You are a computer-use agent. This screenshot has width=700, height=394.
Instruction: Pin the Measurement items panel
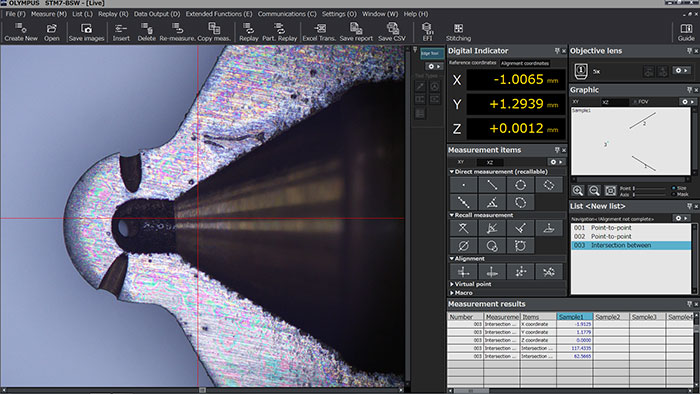[557, 150]
